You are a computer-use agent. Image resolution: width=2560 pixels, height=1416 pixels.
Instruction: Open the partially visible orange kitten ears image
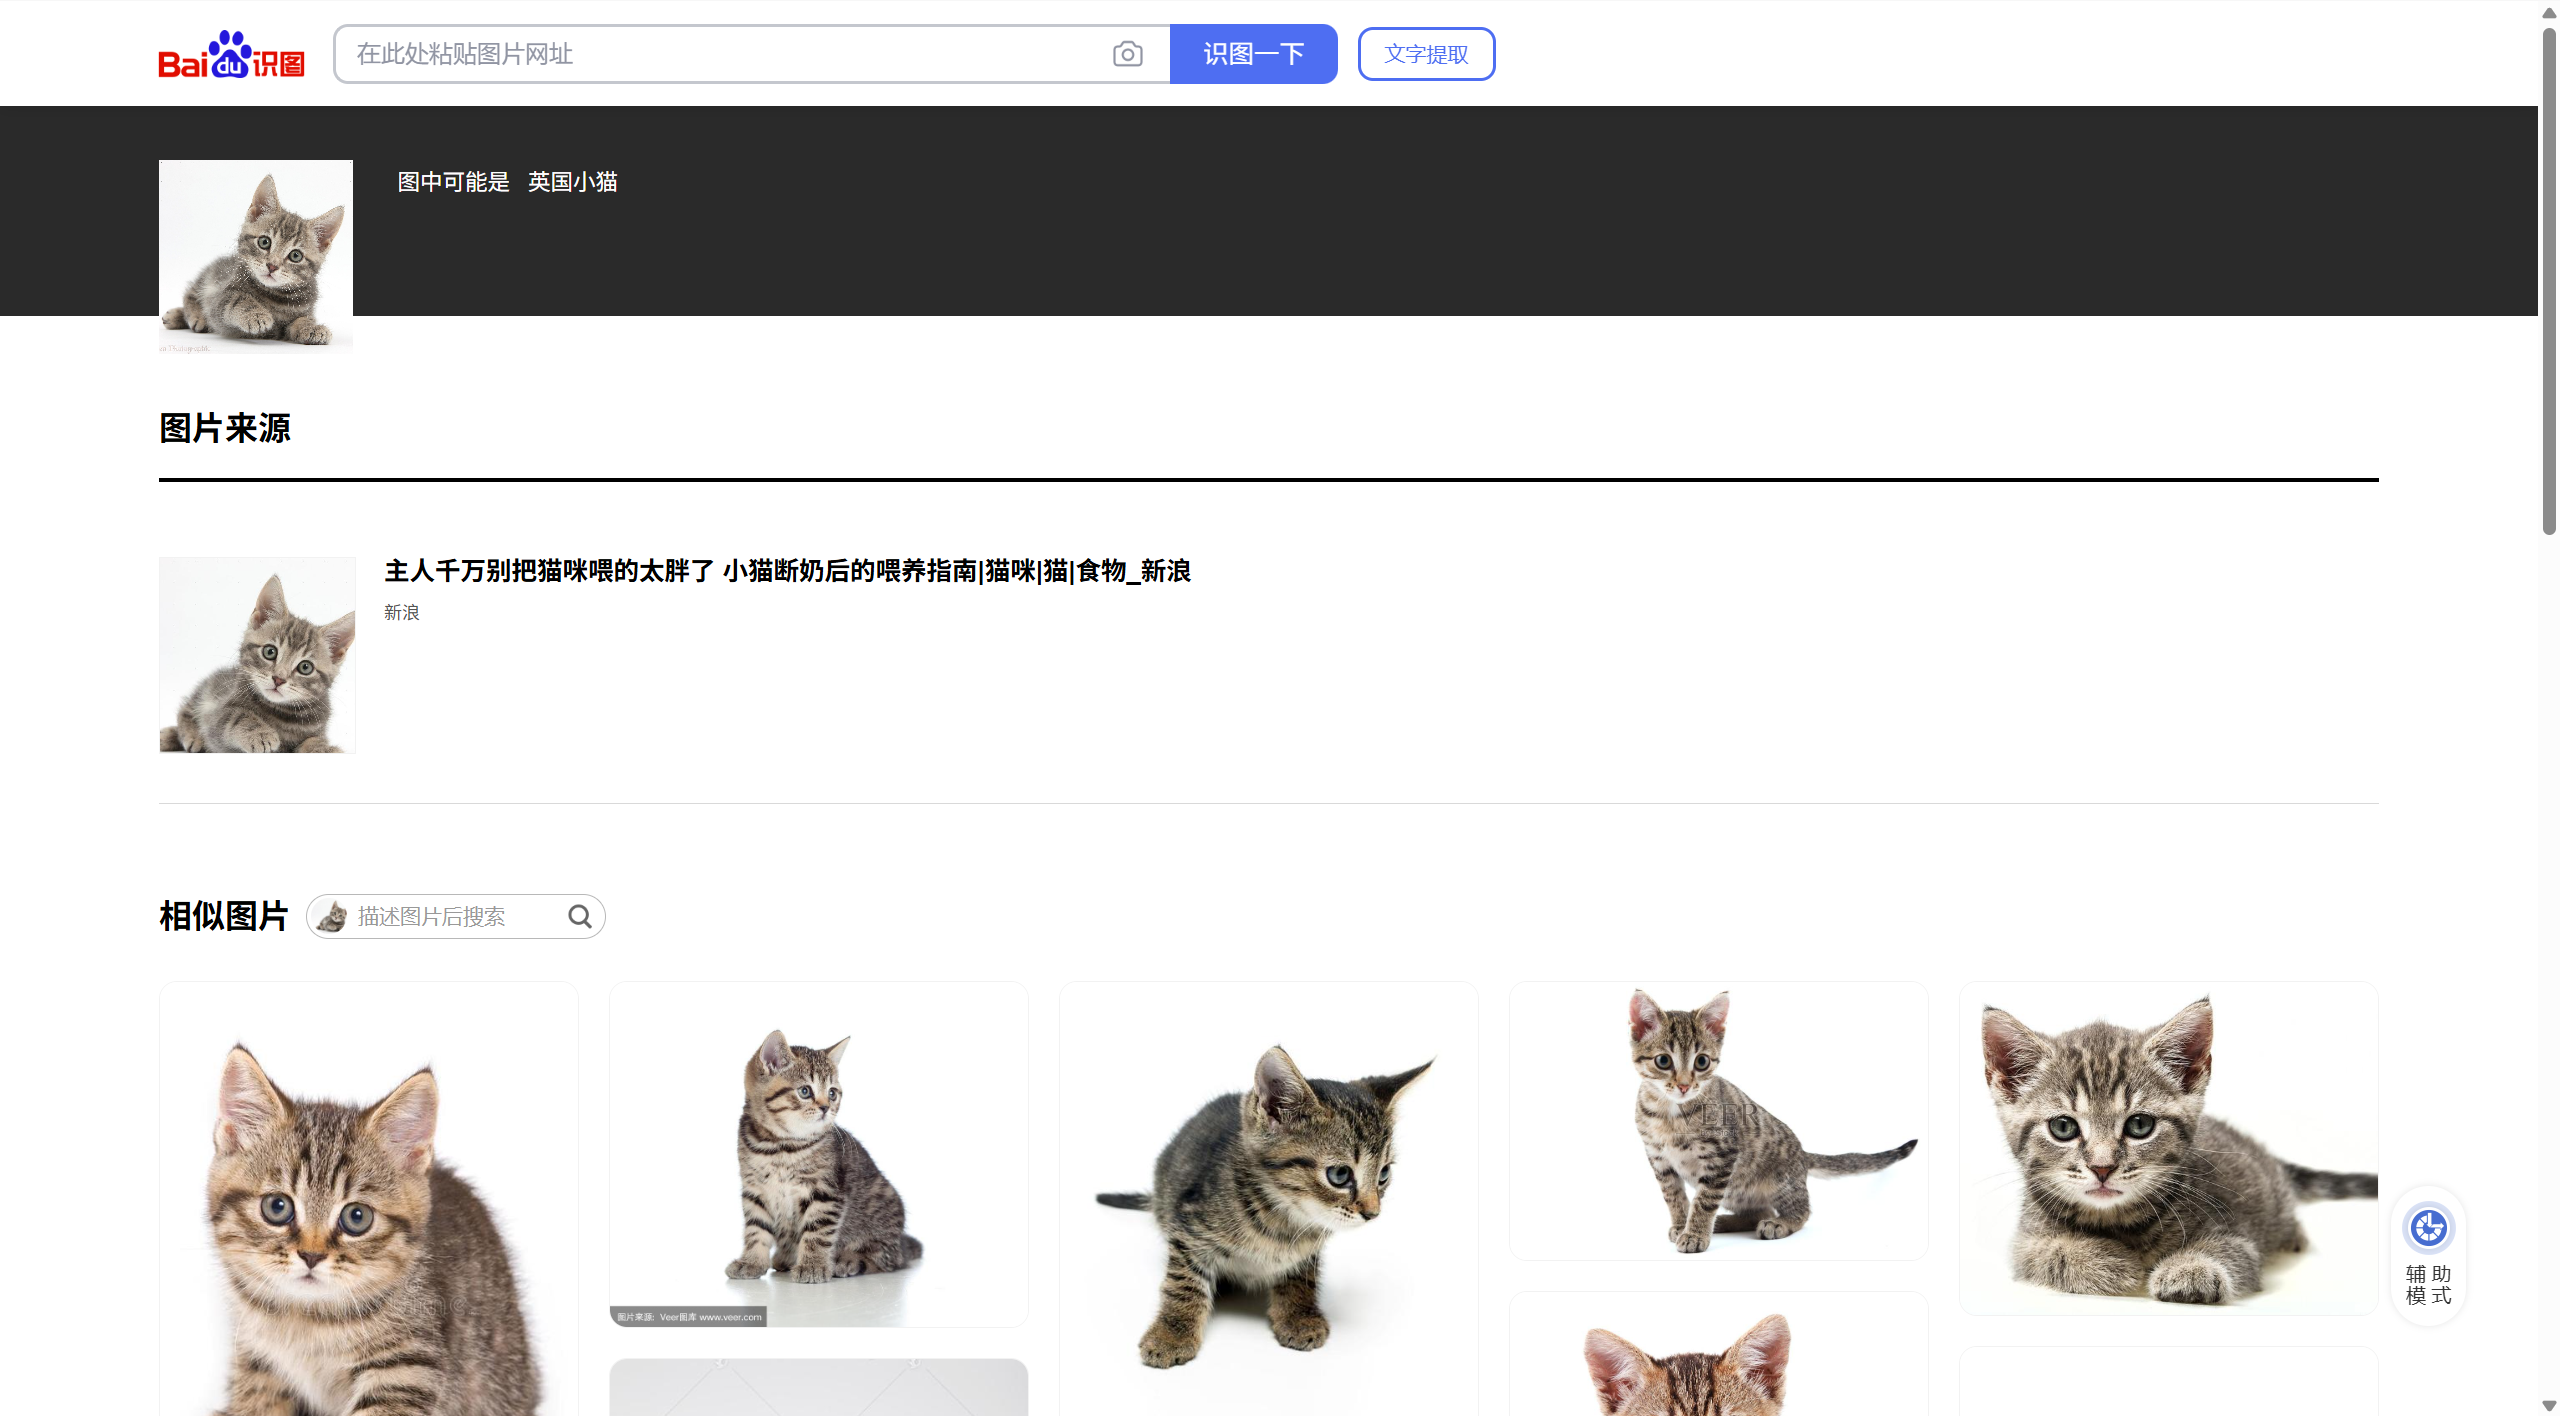tap(1719, 1354)
